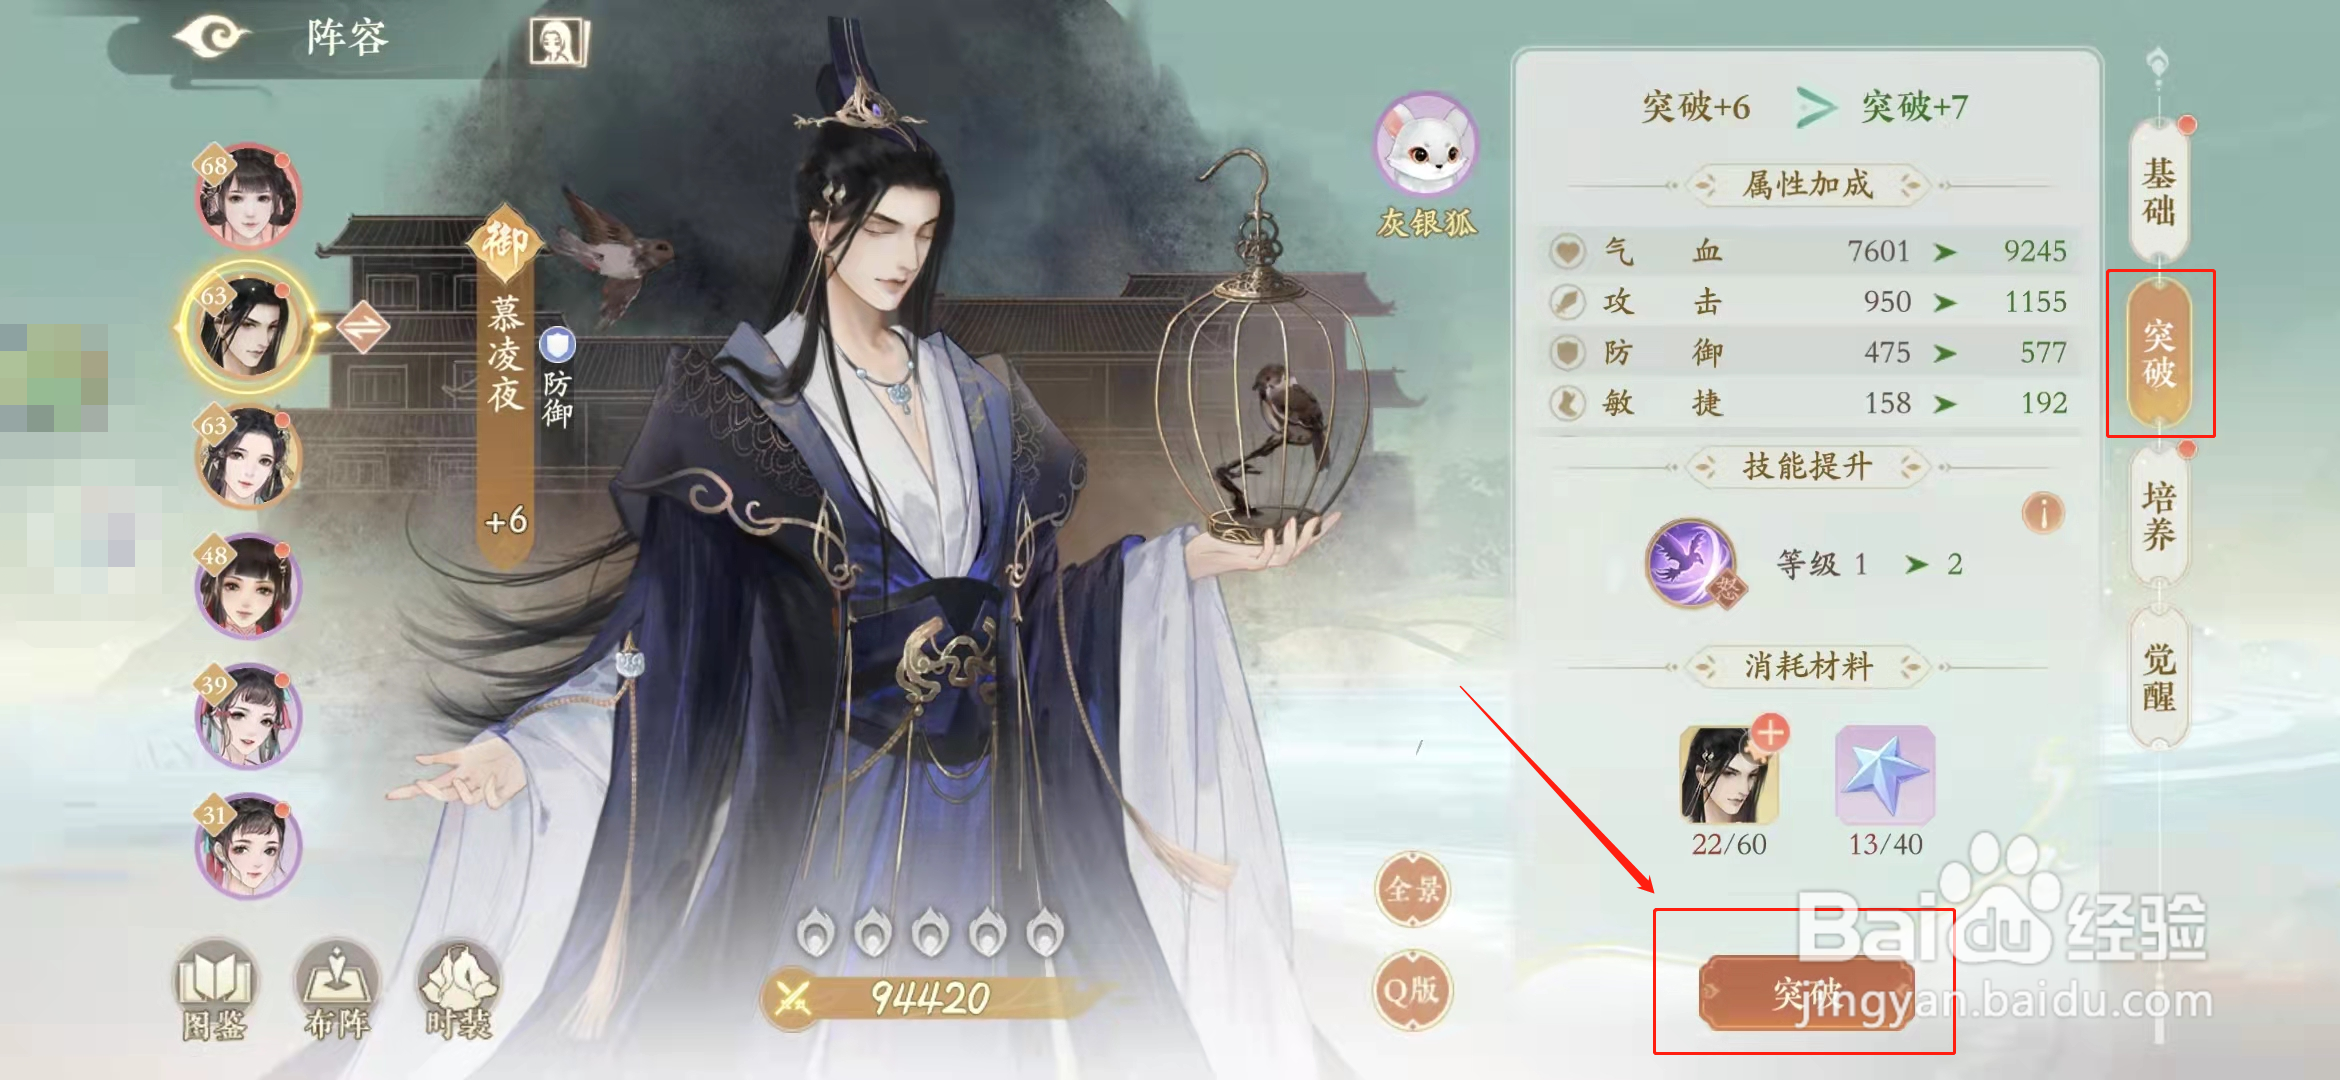Open the 培养 tab
This screenshot has height=1080, width=2340.
pyautogui.click(x=2159, y=515)
